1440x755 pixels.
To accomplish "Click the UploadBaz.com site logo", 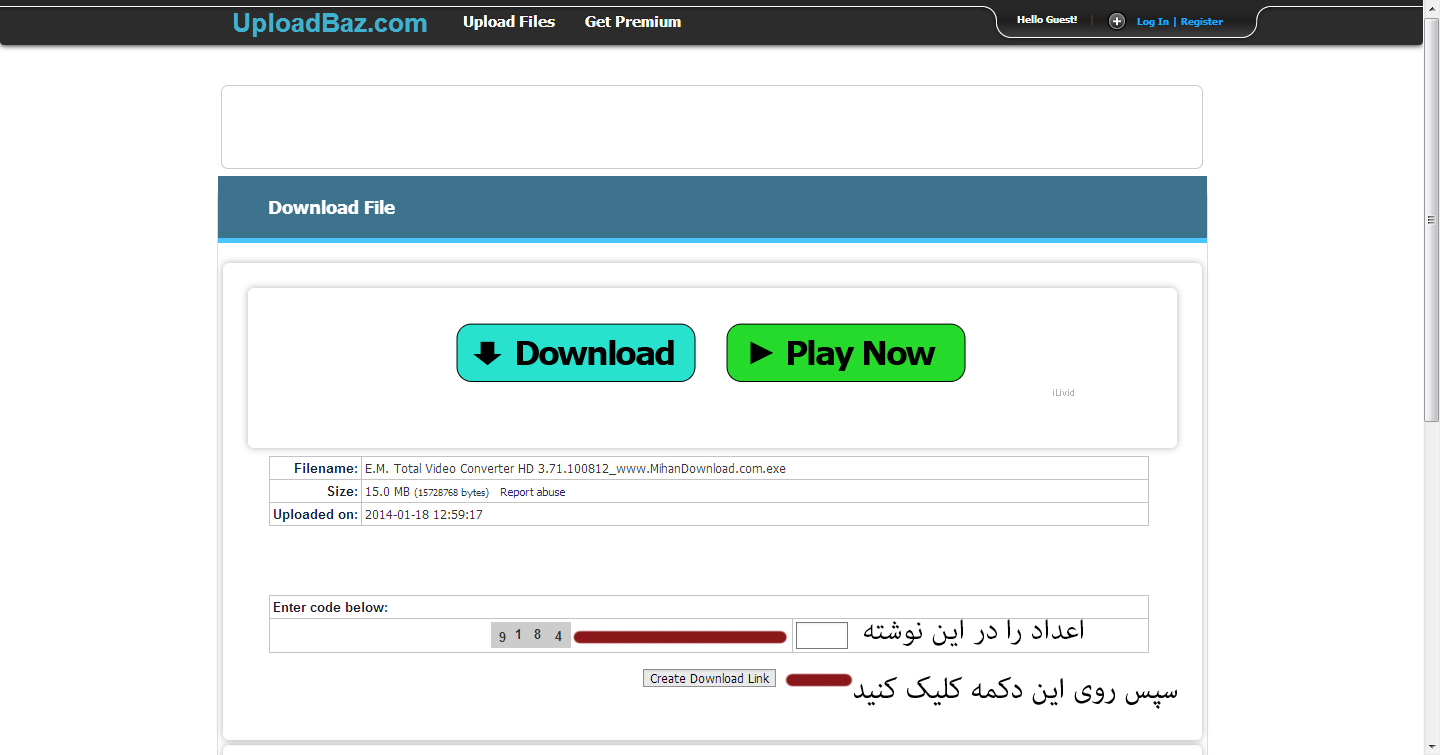I will (x=330, y=23).
